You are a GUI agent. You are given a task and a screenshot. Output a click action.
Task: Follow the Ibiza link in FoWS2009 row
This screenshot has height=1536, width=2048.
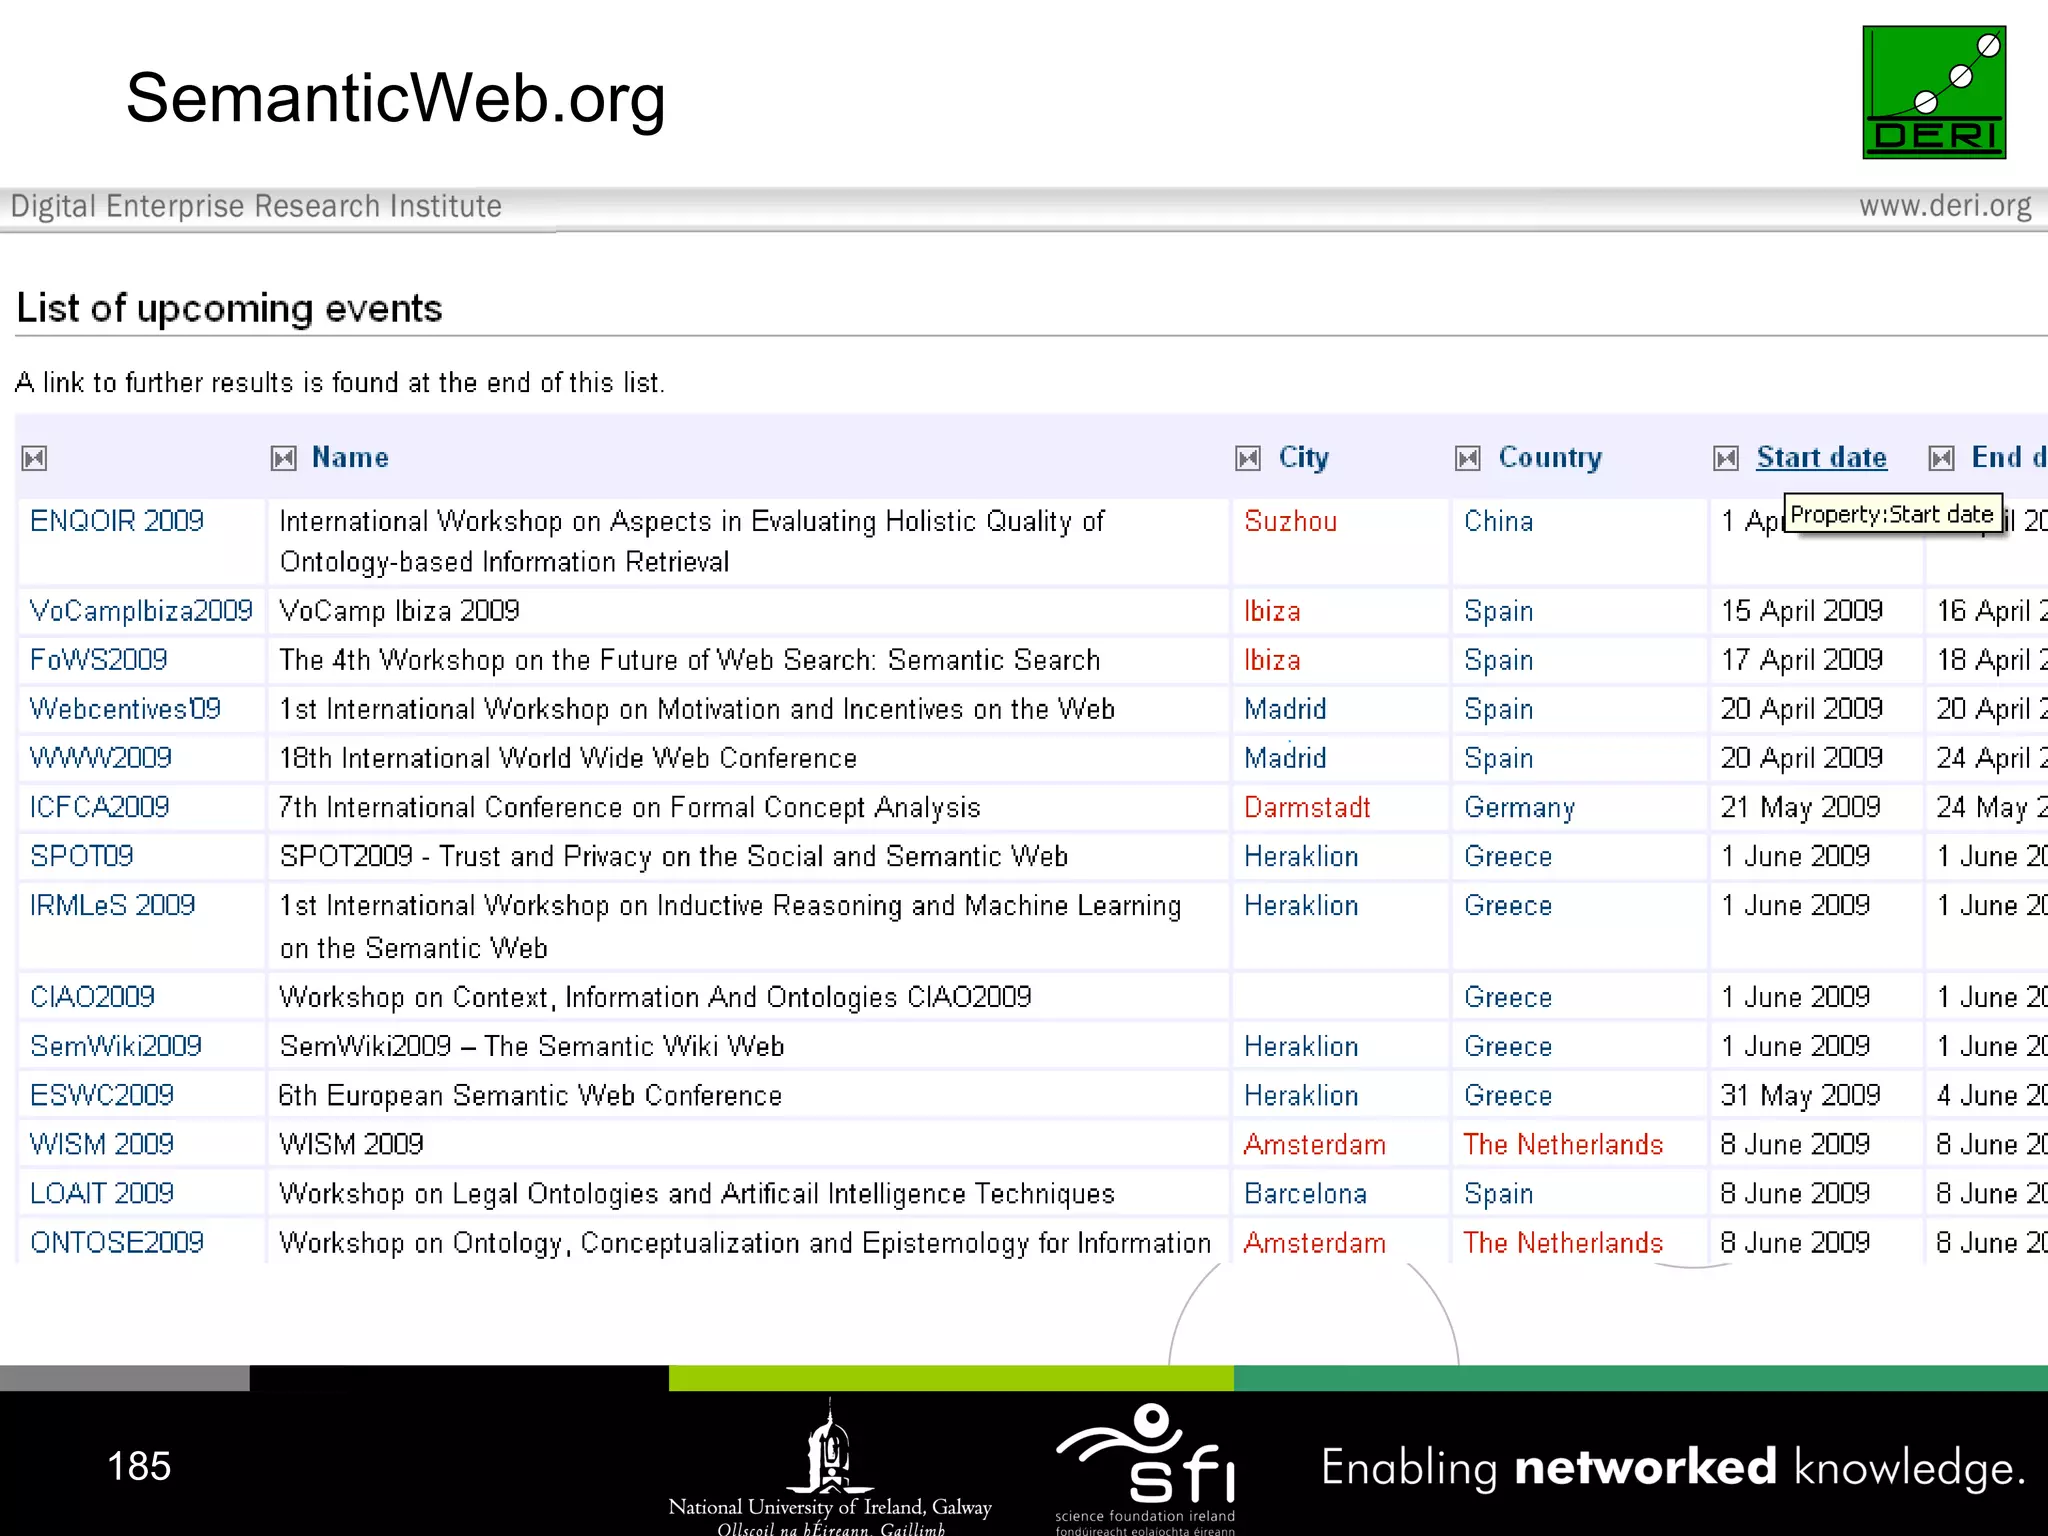pyautogui.click(x=1272, y=660)
